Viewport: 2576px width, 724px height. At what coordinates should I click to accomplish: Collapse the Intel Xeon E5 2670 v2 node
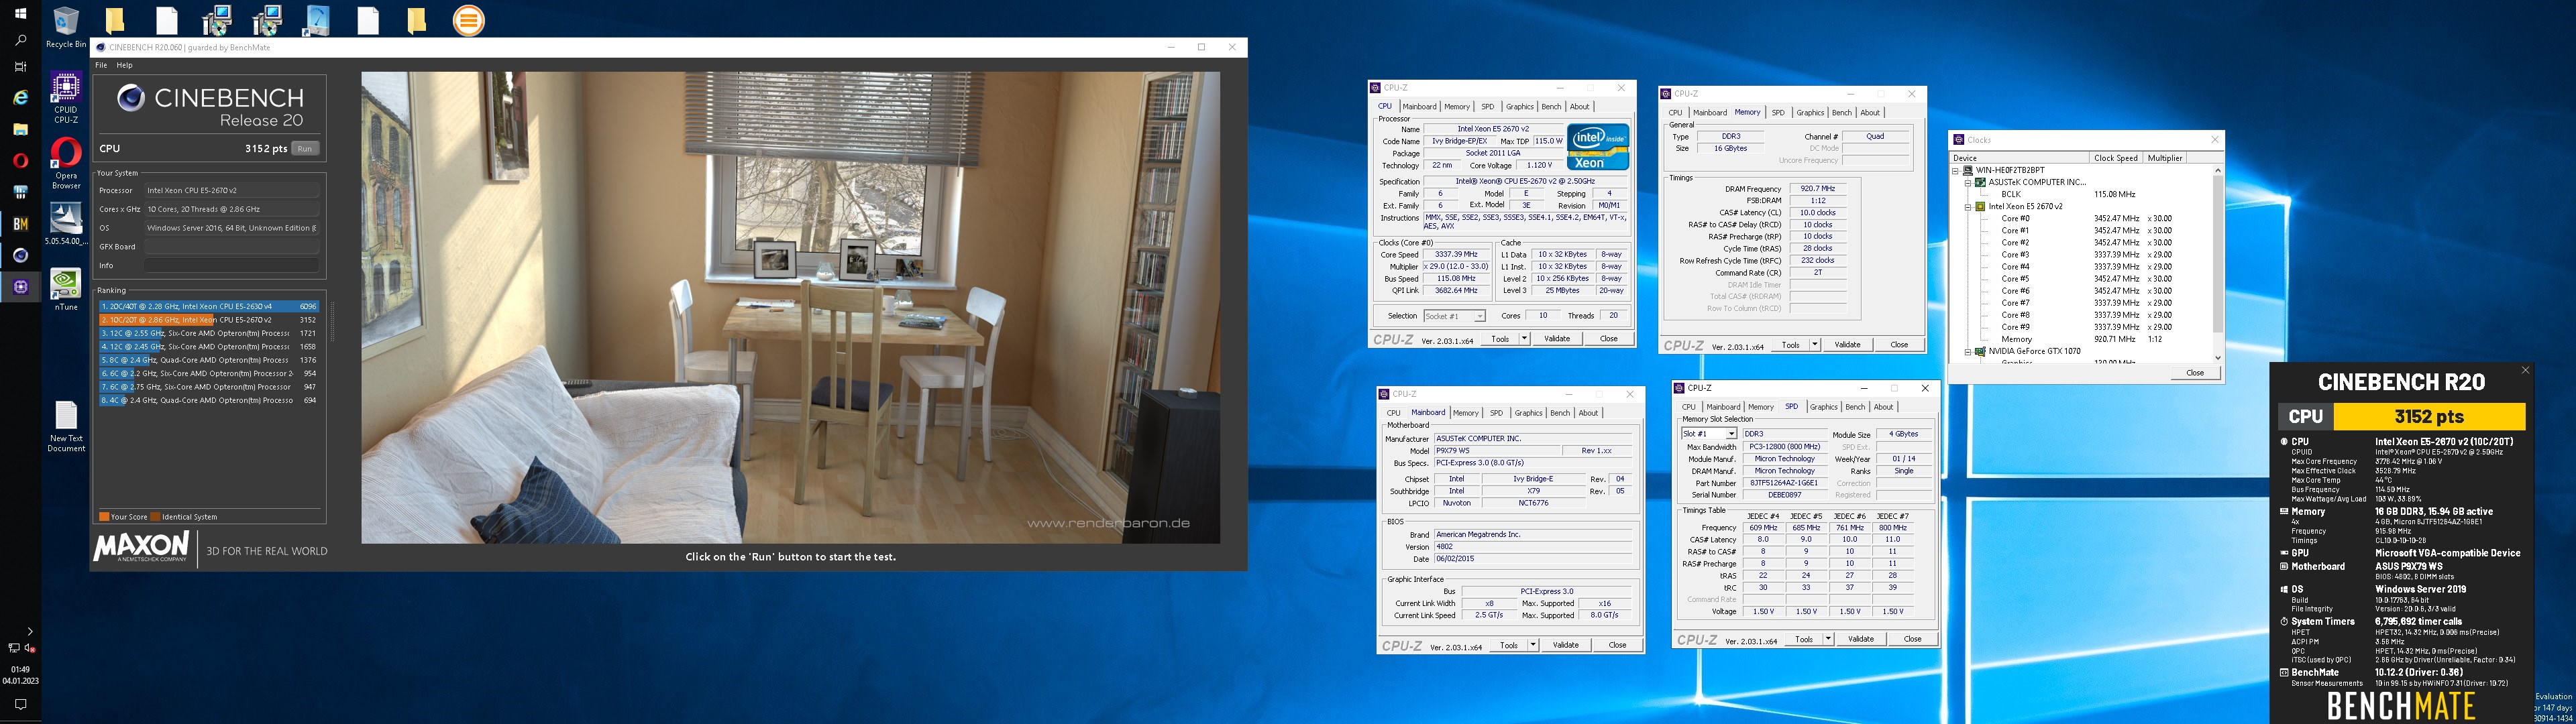click(1968, 206)
